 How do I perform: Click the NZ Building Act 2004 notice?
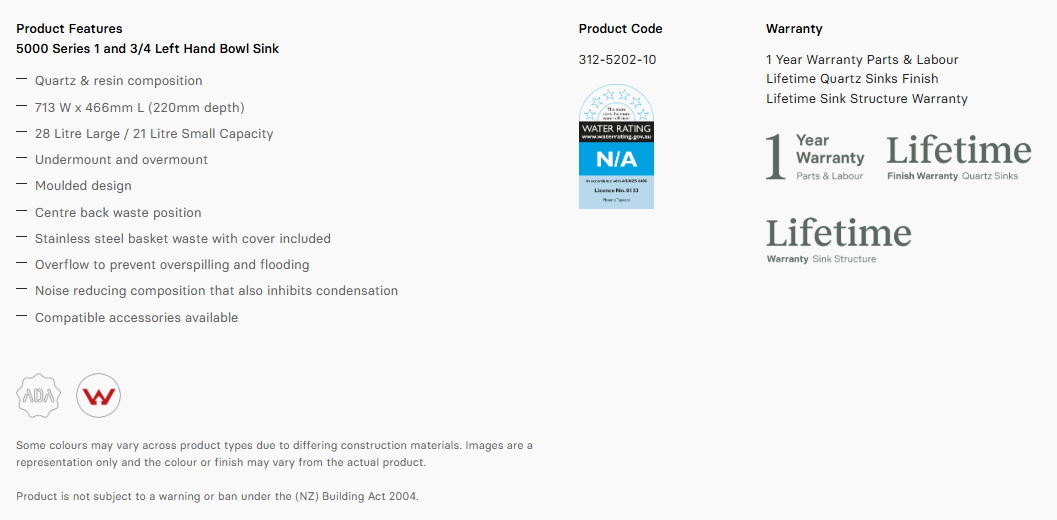pyautogui.click(x=217, y=496)
